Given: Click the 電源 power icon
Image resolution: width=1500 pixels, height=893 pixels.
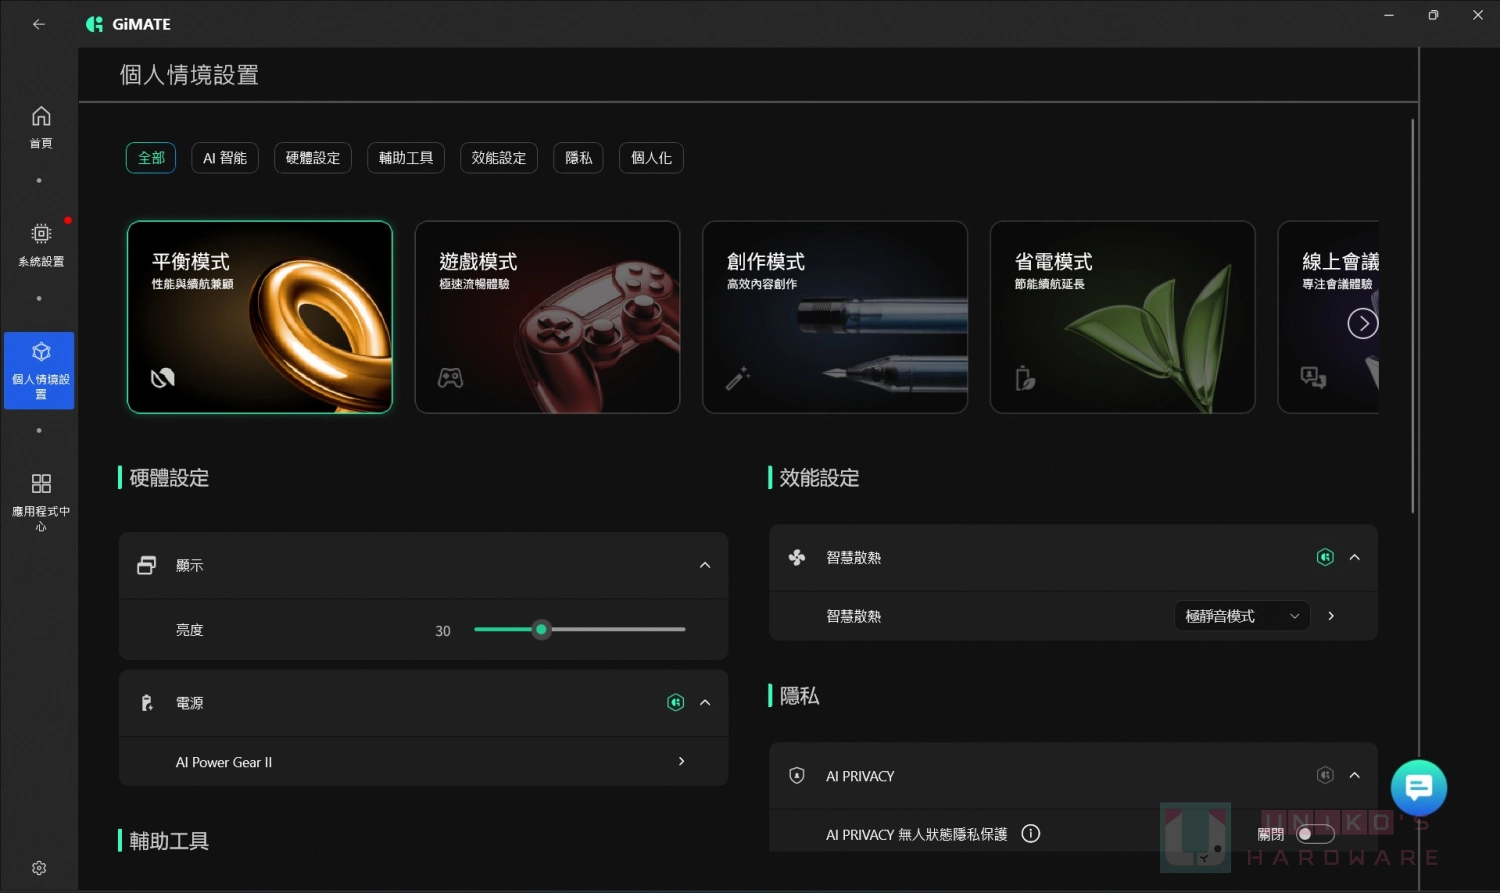Looking at the screenshot, I should tap(147, 703).
